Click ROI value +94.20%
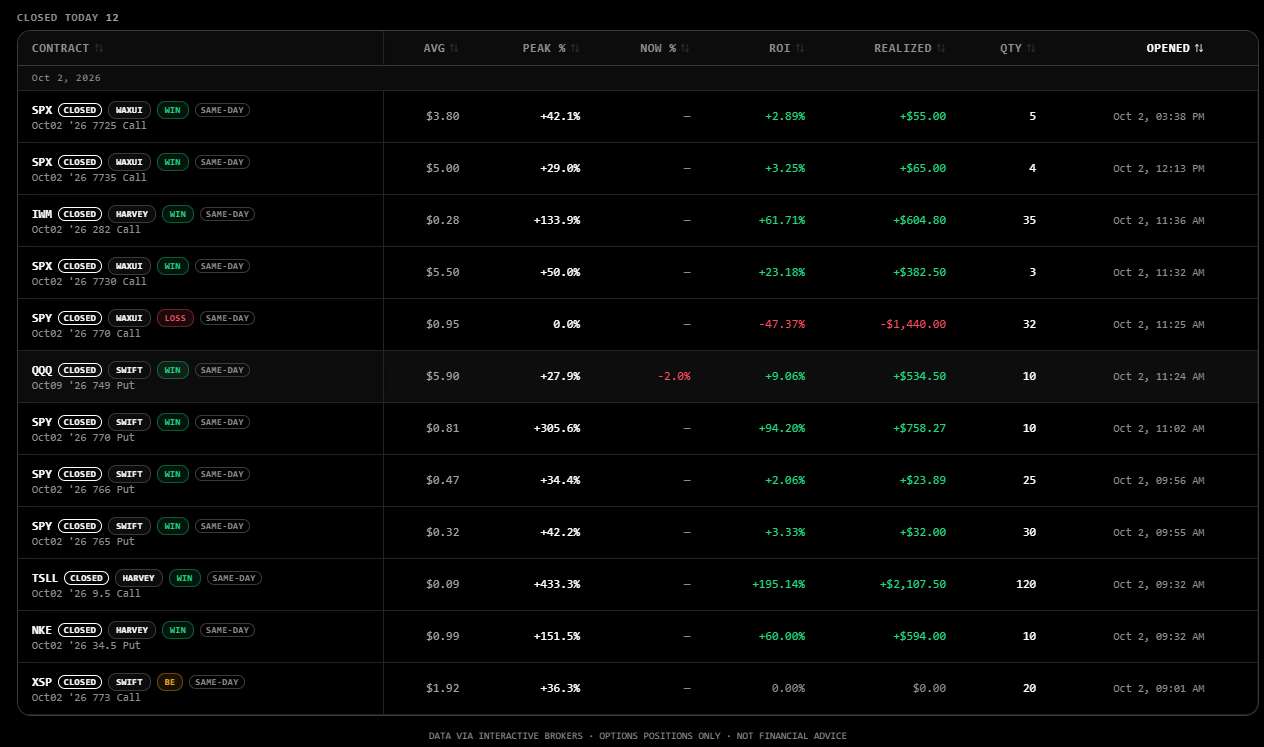This screenshot has height=747, width=1264. tap(781, 428)
